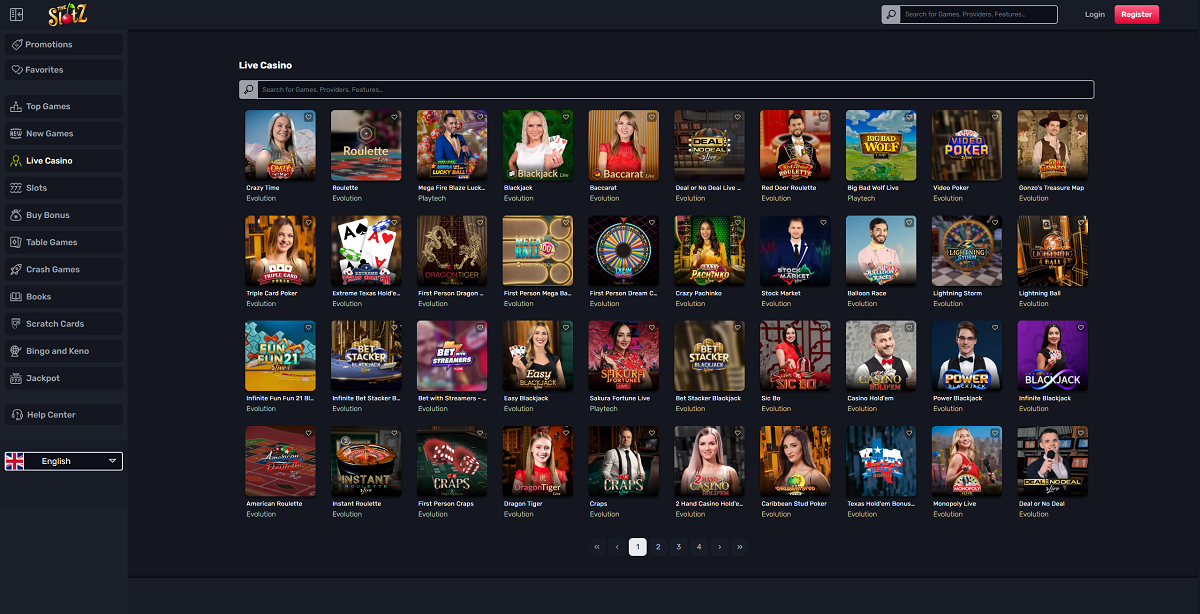Click the Scratch Cards icon

(16, 324)
